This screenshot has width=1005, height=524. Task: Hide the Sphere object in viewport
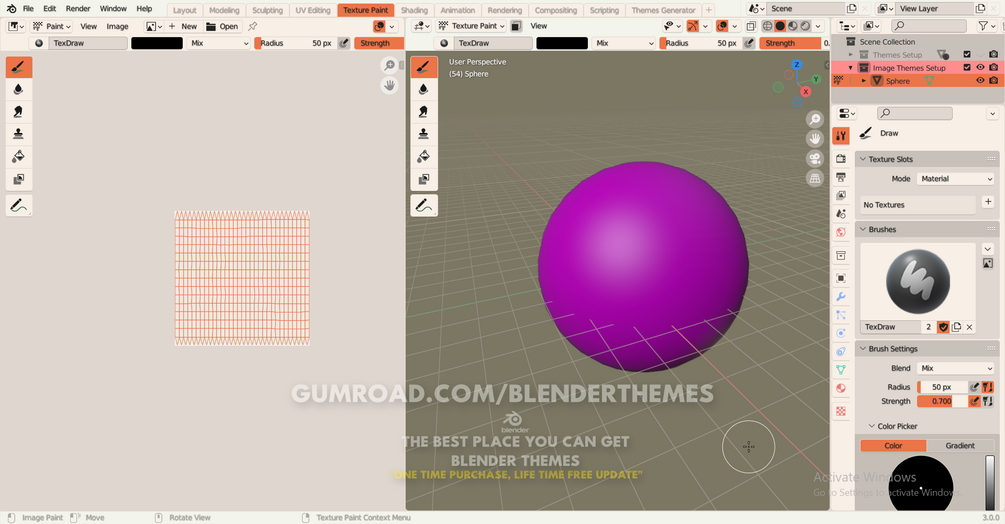pyautogui.click(x=980, y=81)
